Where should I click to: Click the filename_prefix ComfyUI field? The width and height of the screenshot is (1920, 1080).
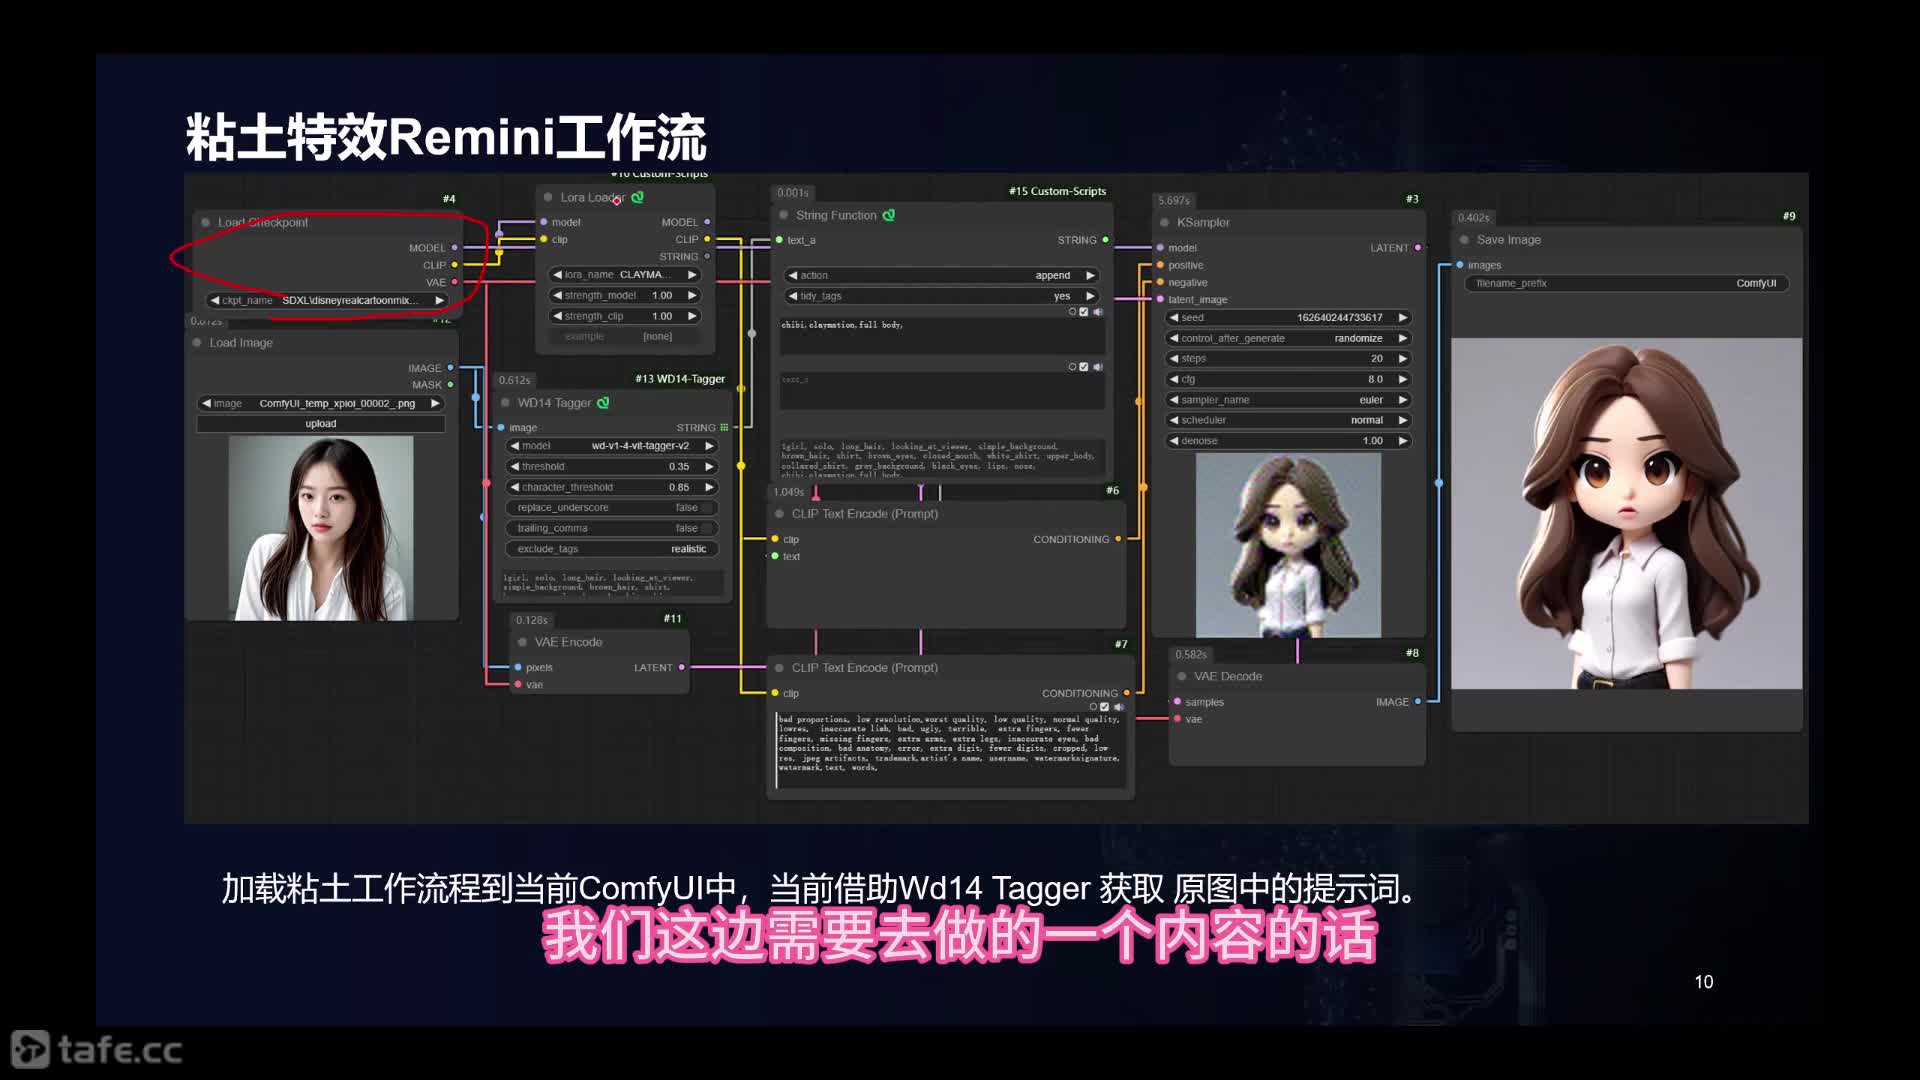pos(1626,284)
